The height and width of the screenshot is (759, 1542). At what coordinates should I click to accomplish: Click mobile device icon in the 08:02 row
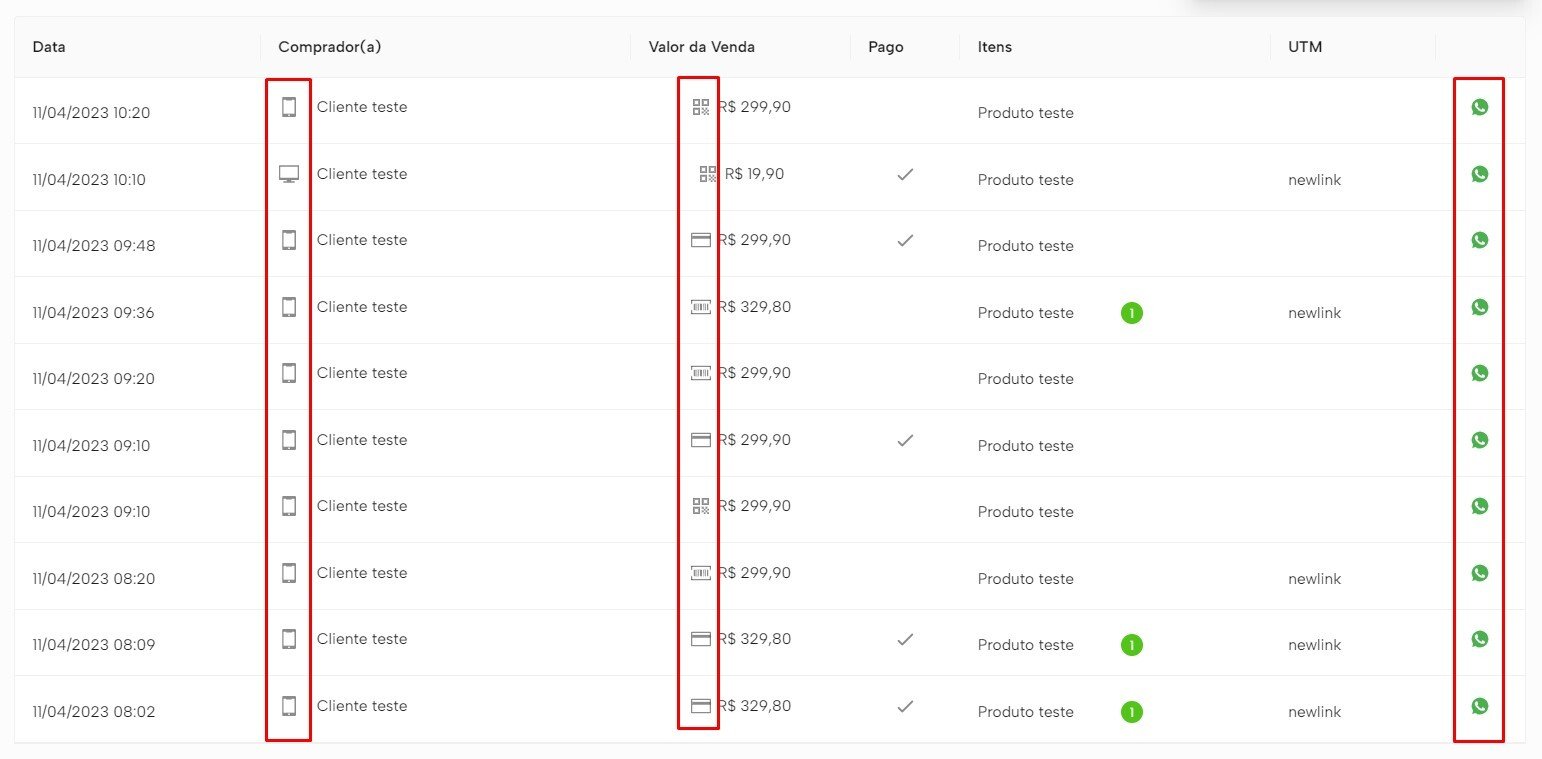(289, 706)
